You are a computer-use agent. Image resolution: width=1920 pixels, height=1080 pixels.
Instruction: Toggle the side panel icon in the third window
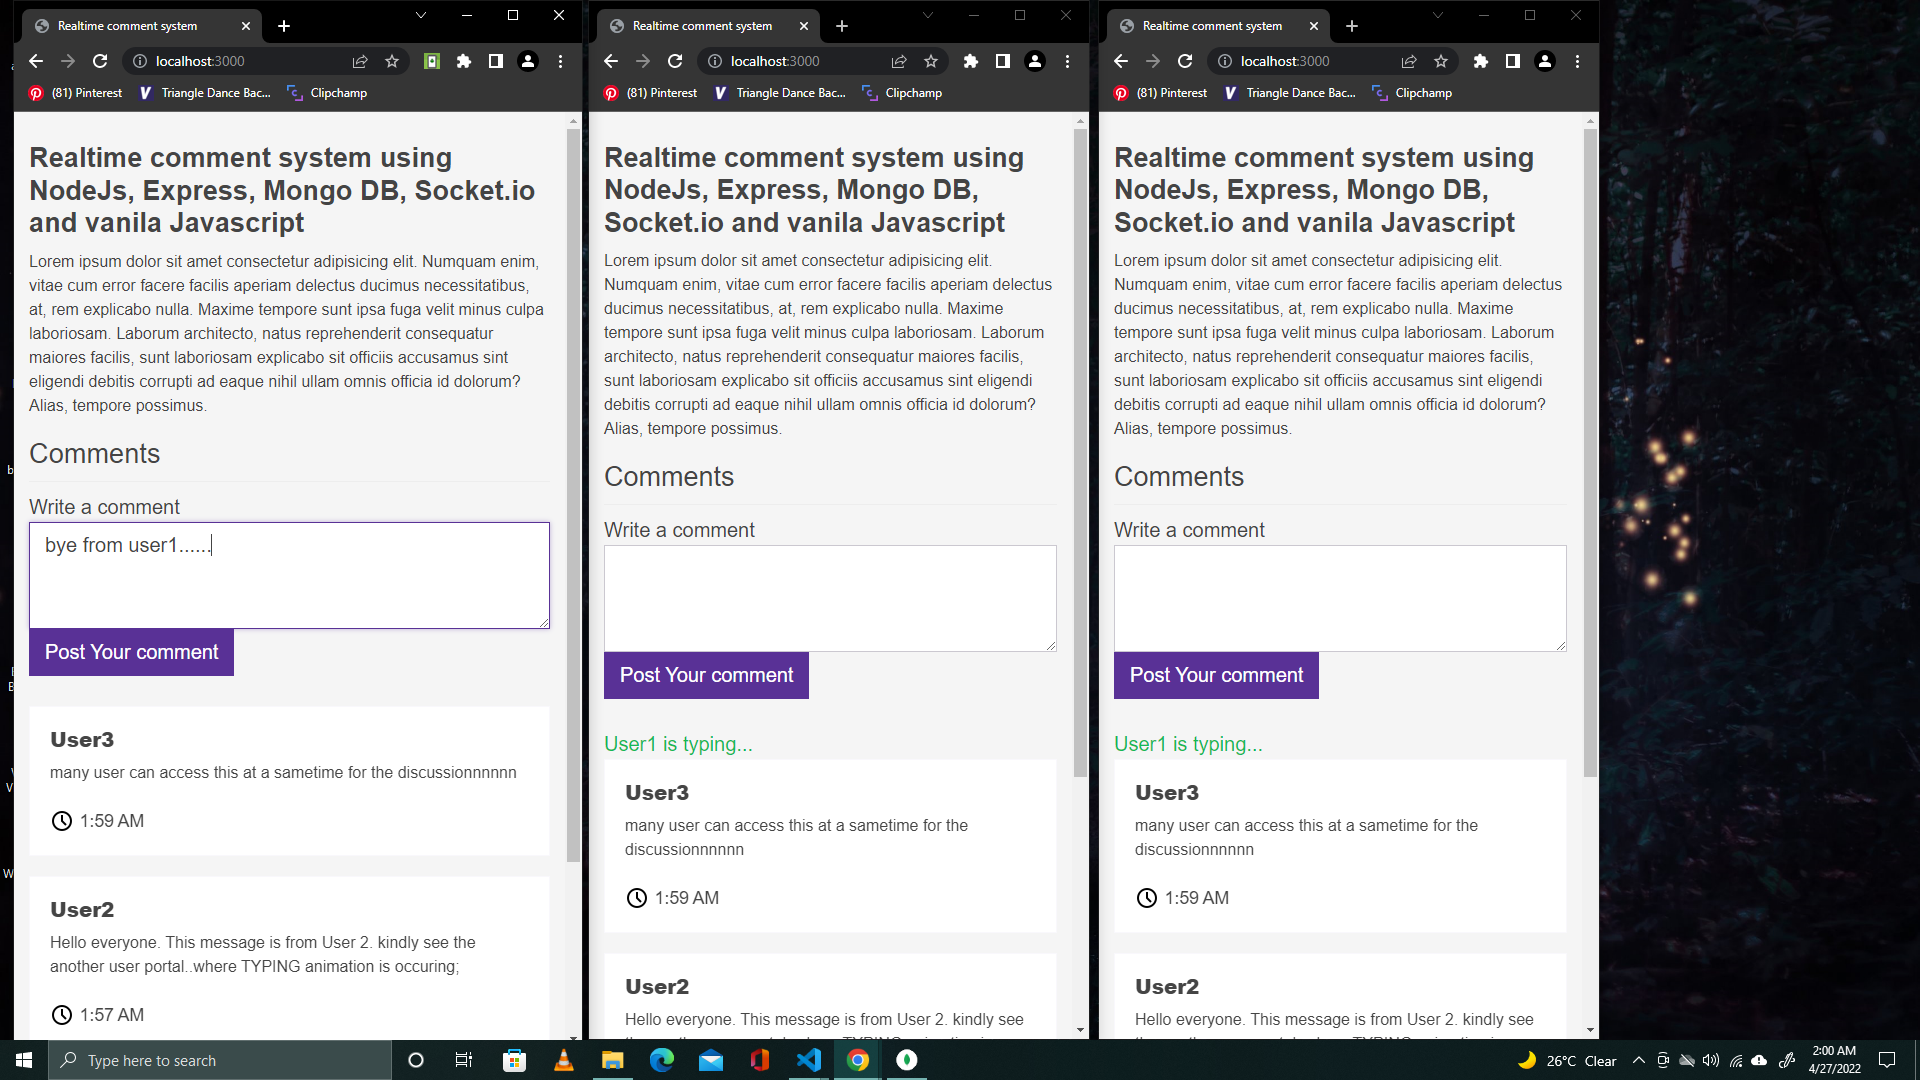1513,61
